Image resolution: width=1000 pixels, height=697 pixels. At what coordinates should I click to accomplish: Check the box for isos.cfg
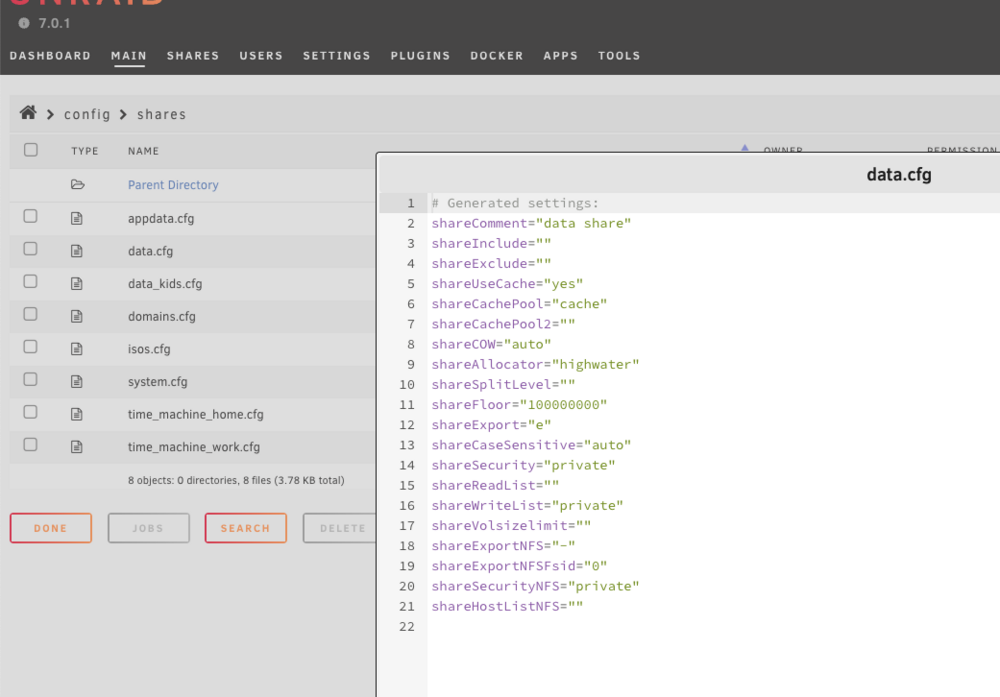click(x=30, y=347)
